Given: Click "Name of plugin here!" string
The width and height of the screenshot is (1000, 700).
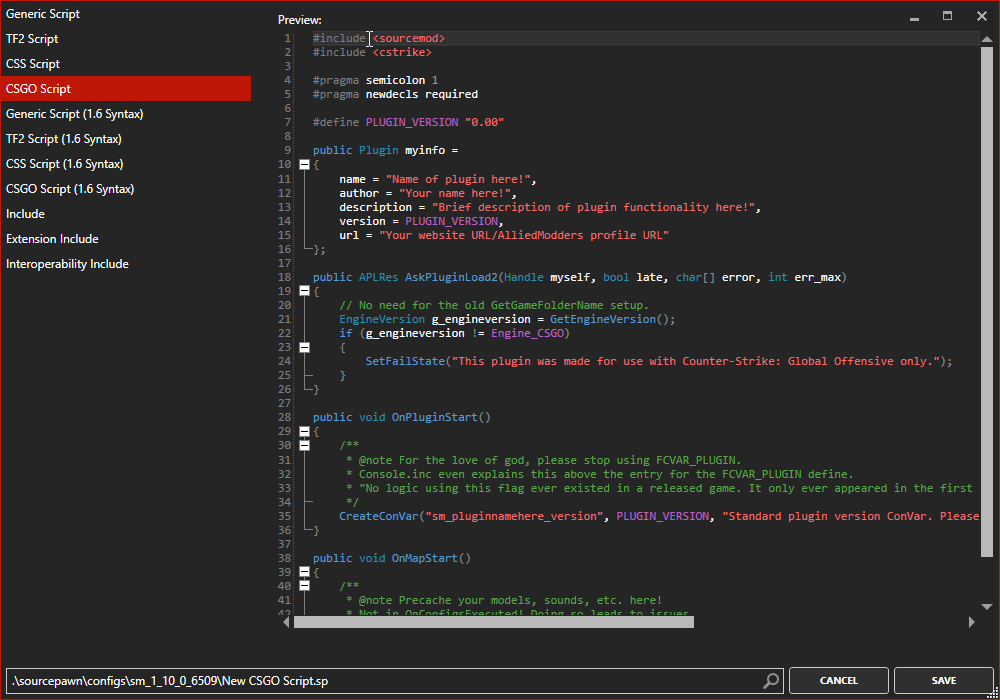Looking at the screenshot, I should (459, 179).
